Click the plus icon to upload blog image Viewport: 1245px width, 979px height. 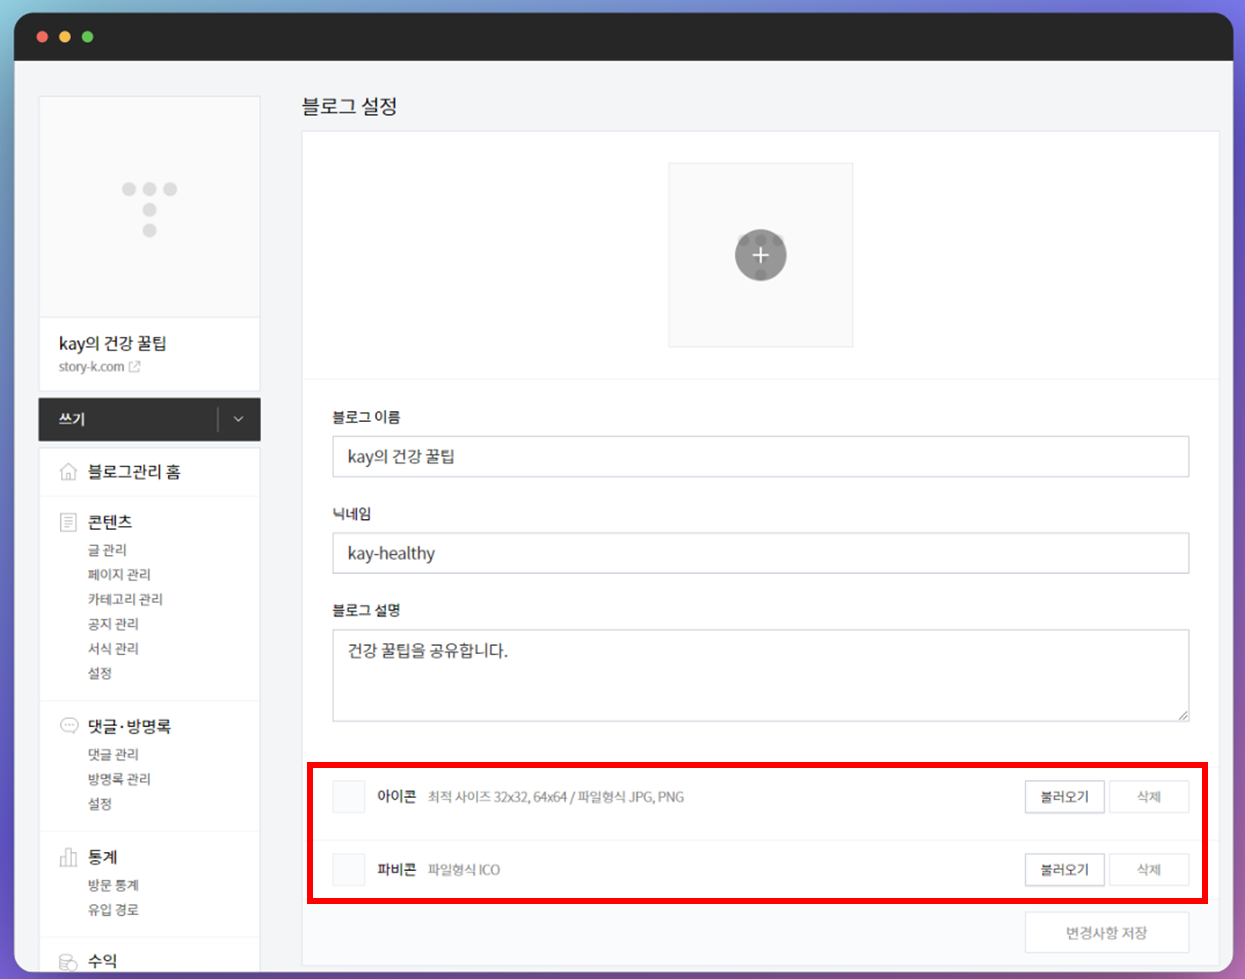click(x=760, y=255)
